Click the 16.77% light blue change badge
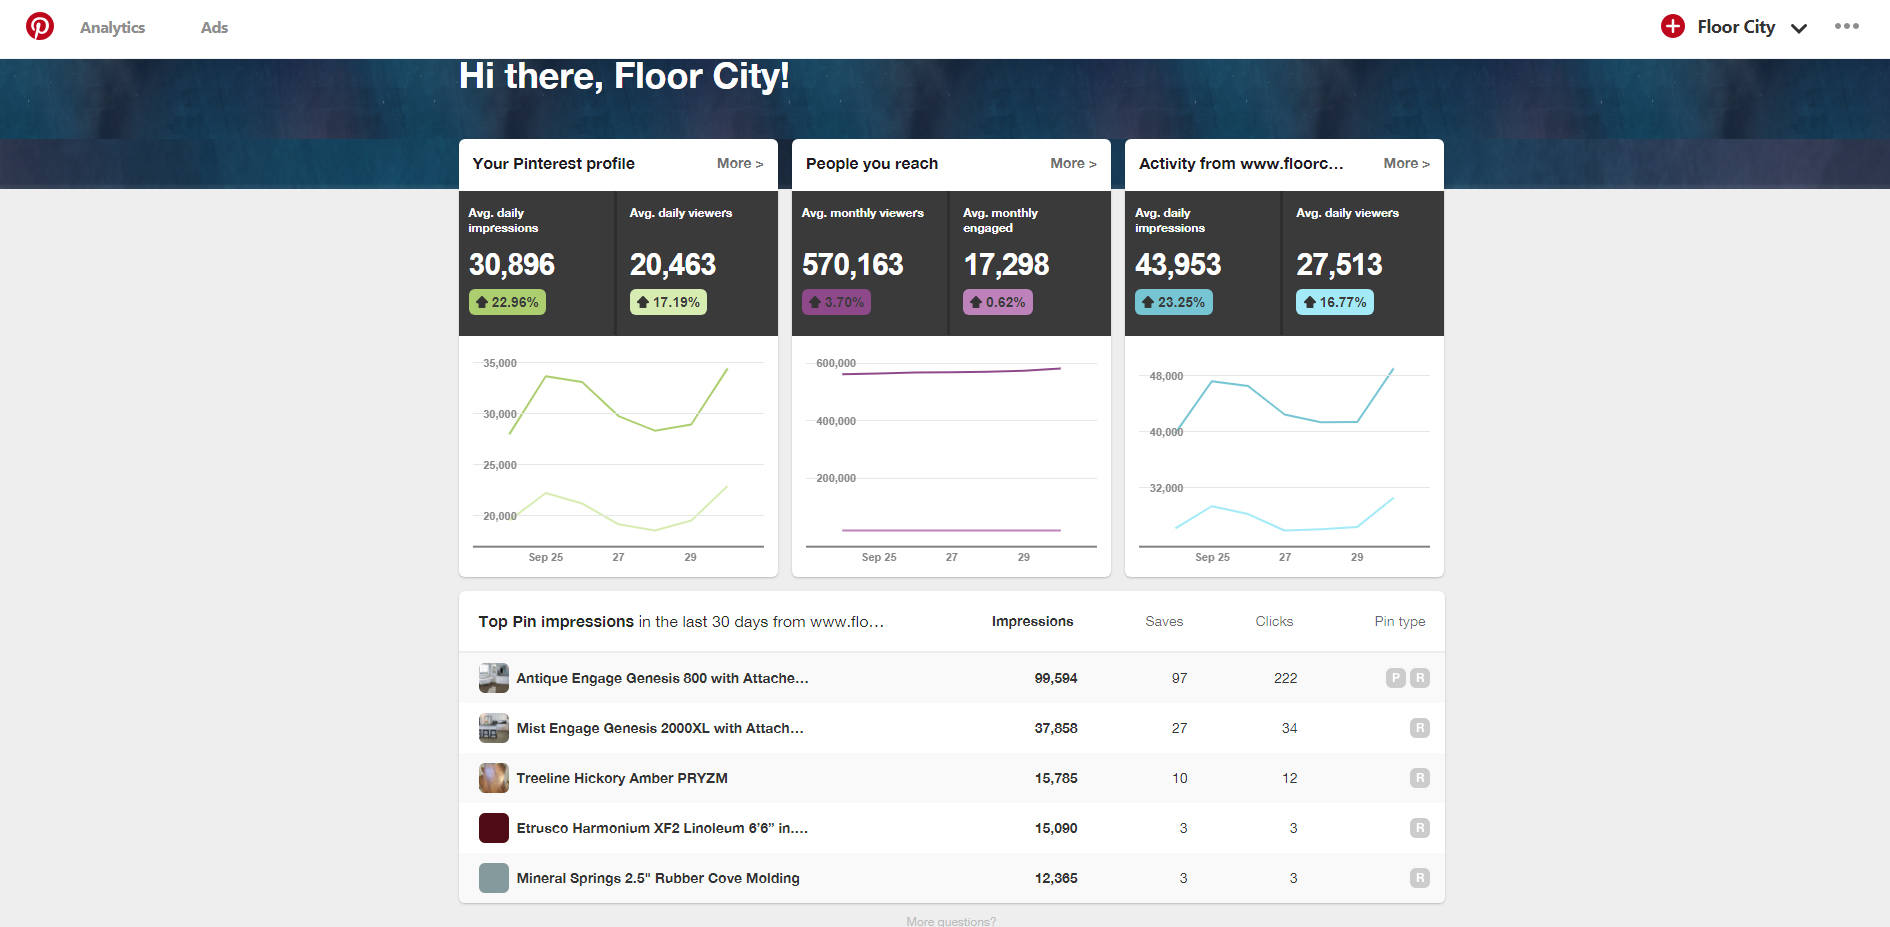Image resolution: width=1890 pixels, height=927 pixels. click(1335, 302)
